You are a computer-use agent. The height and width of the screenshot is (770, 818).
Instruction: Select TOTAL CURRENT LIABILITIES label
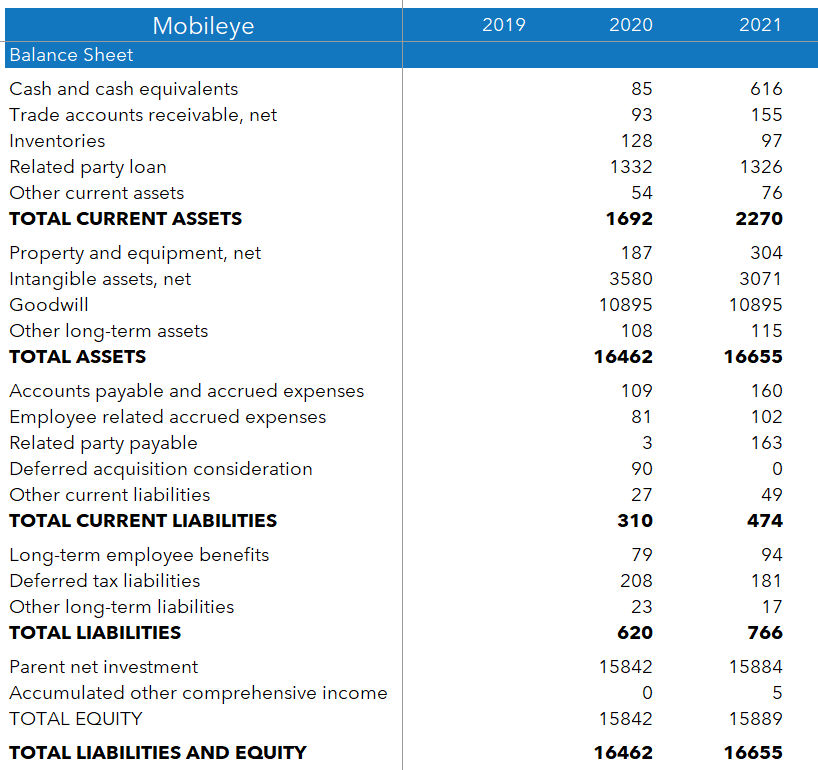[x=143, y=521]
